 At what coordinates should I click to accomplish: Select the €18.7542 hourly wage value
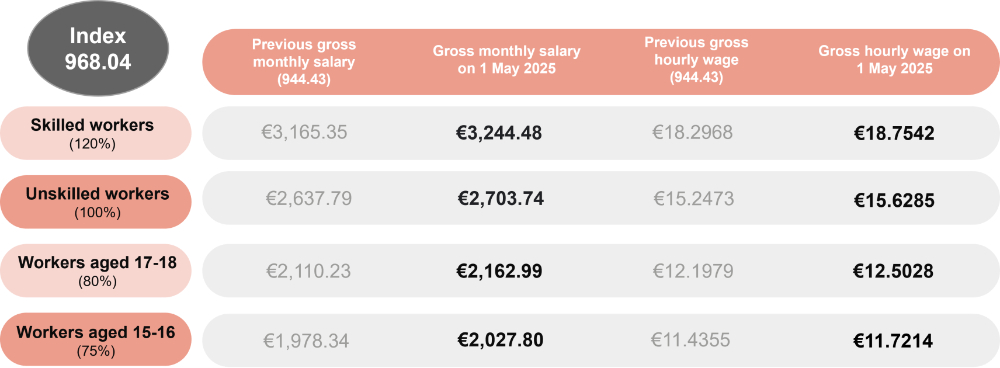coord(894,133)
